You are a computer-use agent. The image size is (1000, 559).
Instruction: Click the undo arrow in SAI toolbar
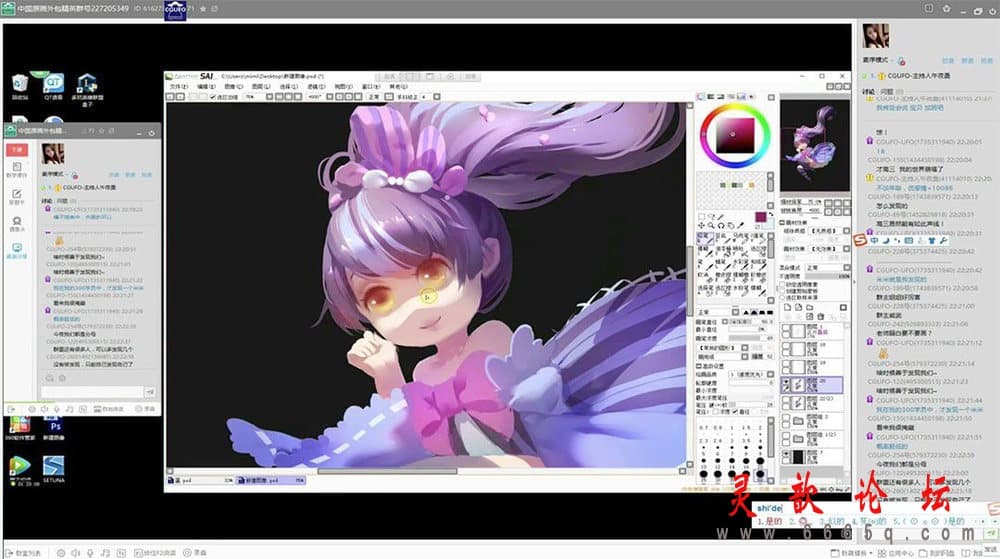(x=170, y=97)
